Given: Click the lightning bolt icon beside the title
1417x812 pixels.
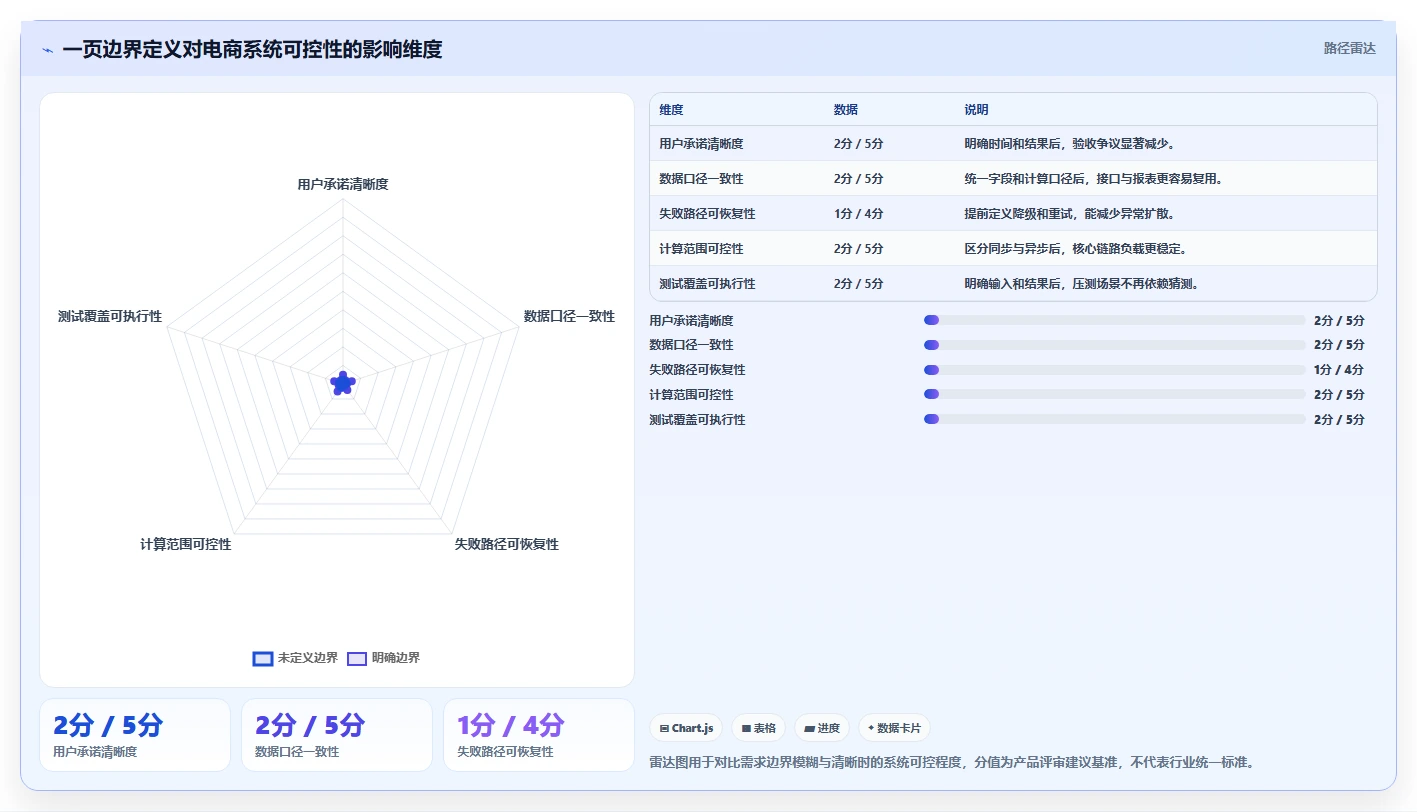Looking at the screenshot, I should pyautogui.click(x=47, y=50).
